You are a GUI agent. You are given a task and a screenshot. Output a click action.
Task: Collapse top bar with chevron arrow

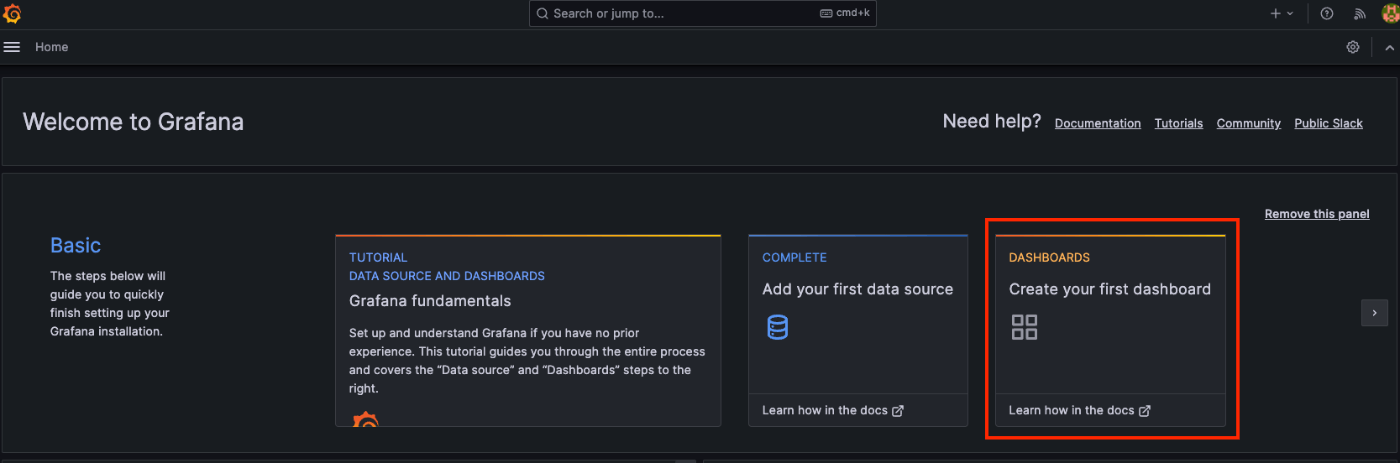1389,47
